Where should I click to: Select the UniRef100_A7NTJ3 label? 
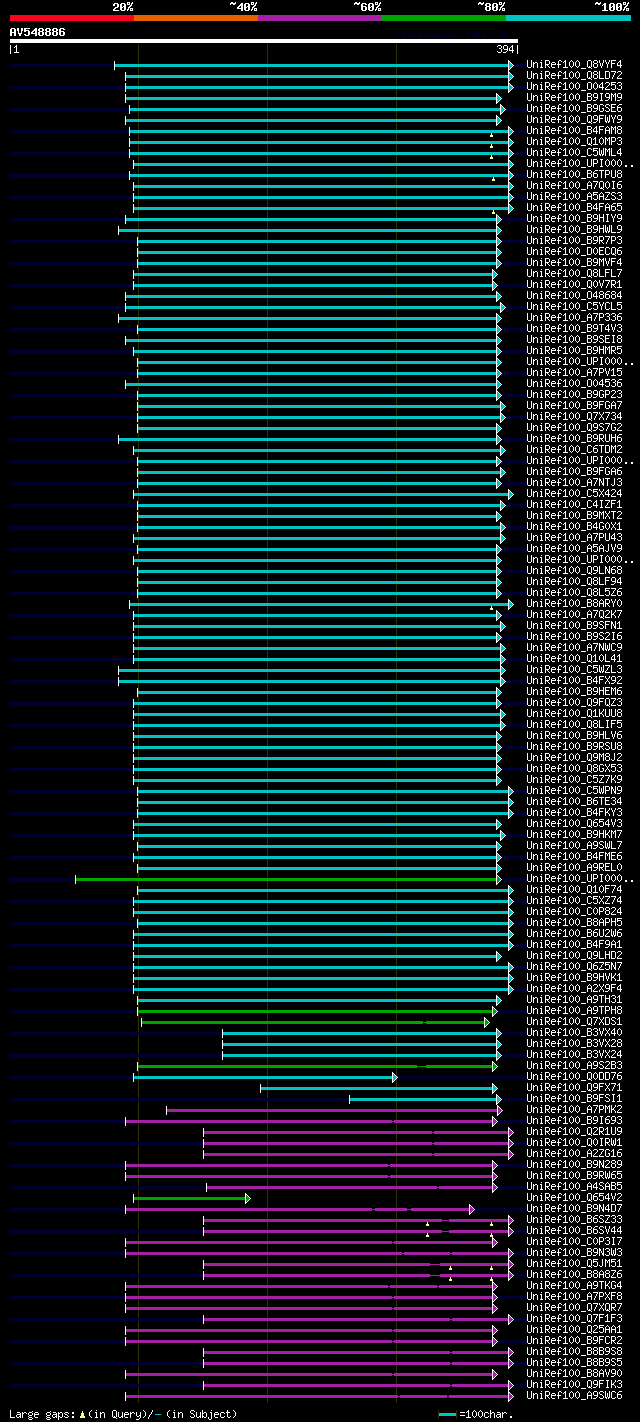[574, 482]
